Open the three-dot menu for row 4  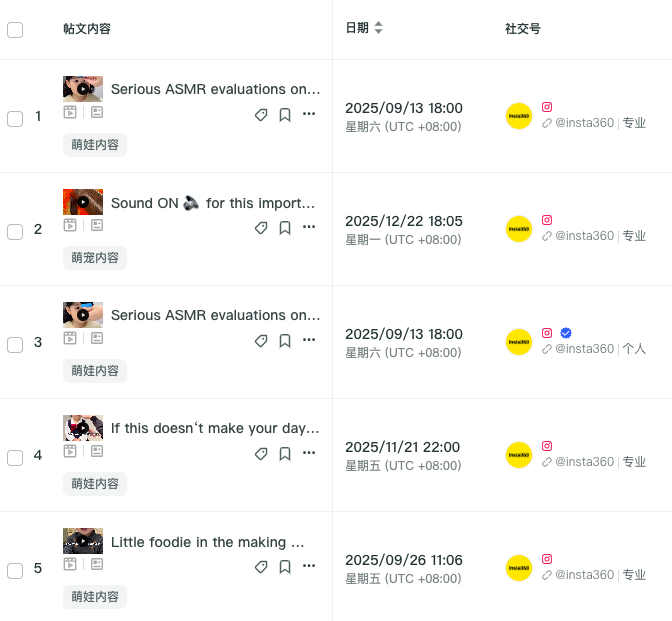pyautogui.click(x=309, y=454)
